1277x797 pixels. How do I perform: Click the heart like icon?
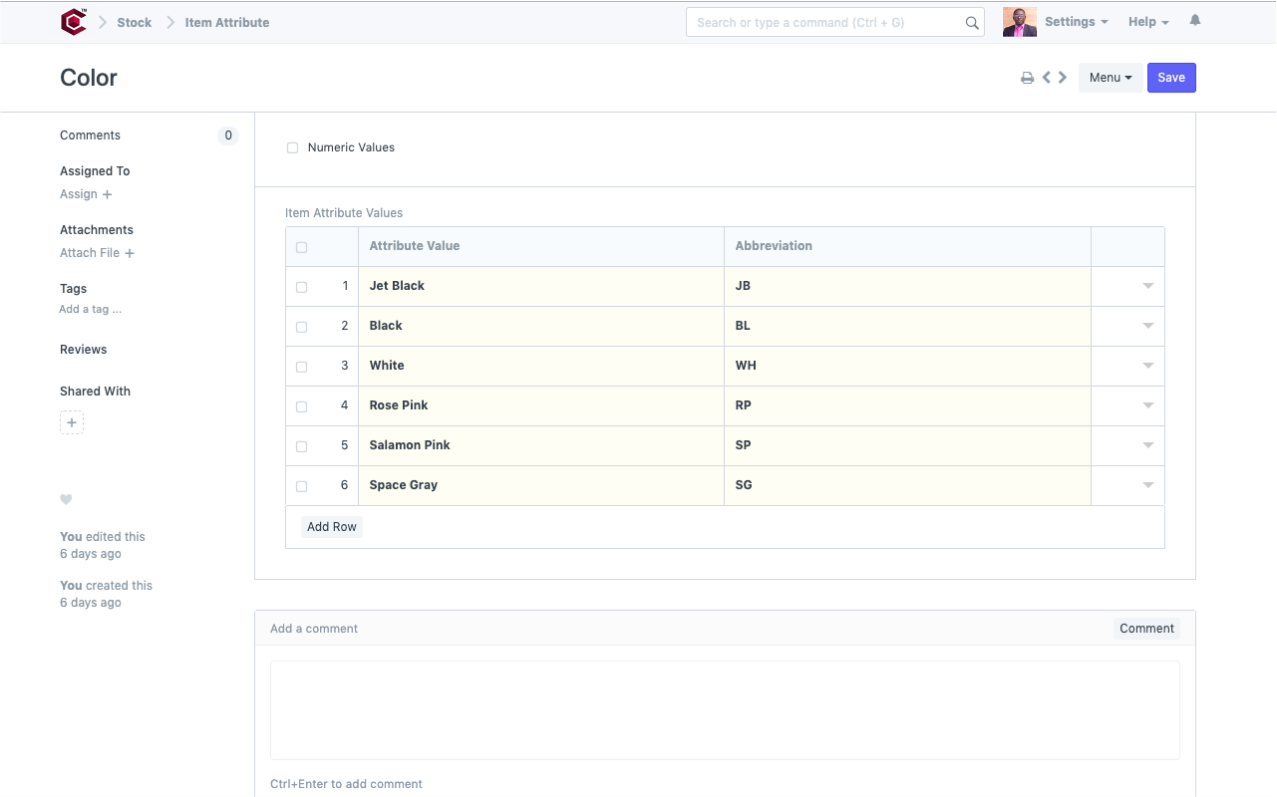point(66,499)
